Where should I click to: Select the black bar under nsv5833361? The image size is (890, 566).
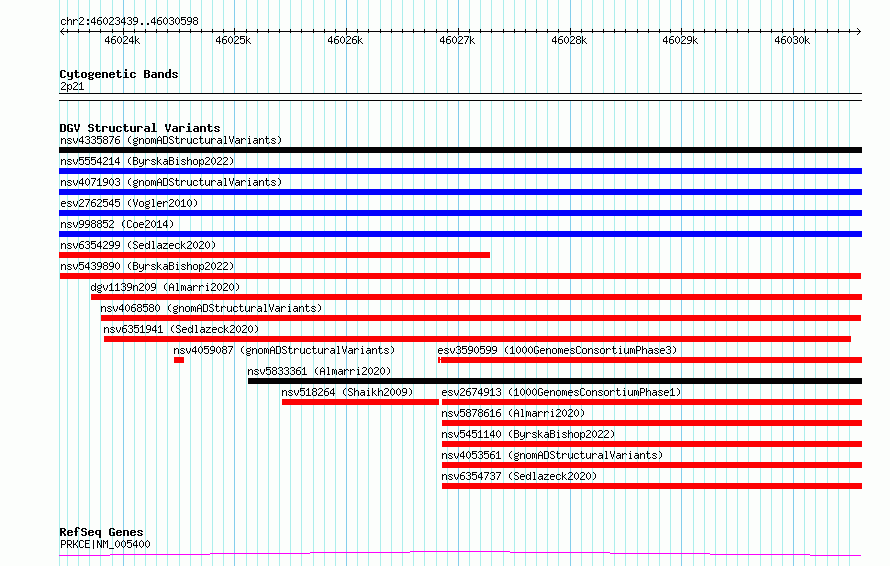(x=555, y=381)
